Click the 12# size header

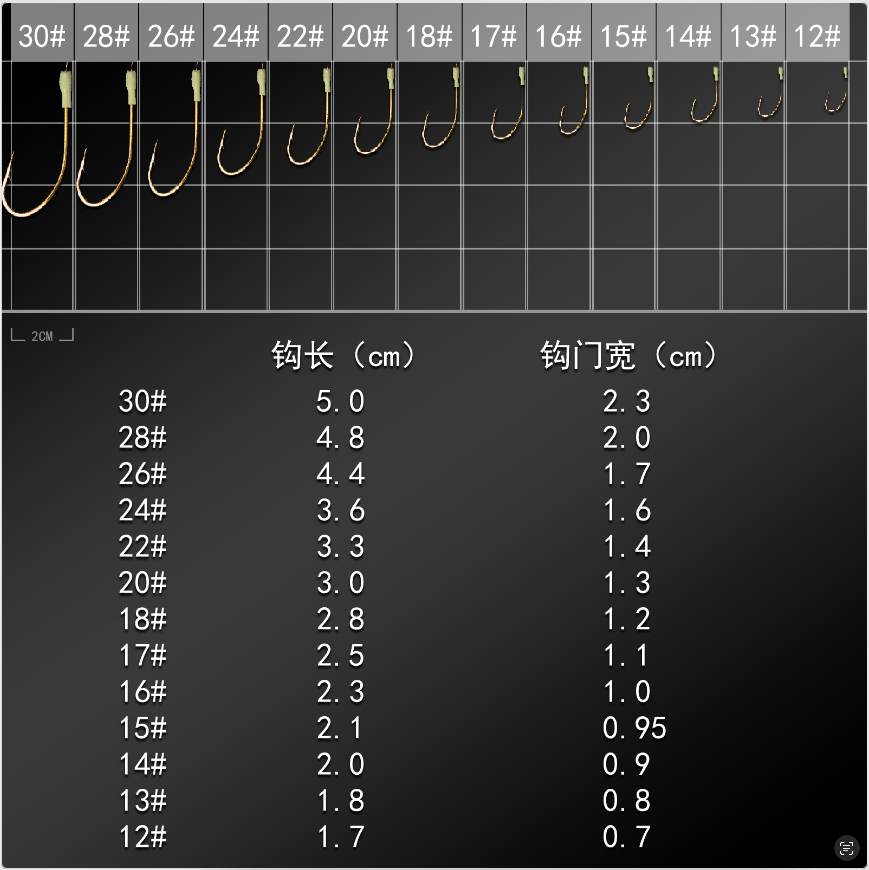point(817,37)
